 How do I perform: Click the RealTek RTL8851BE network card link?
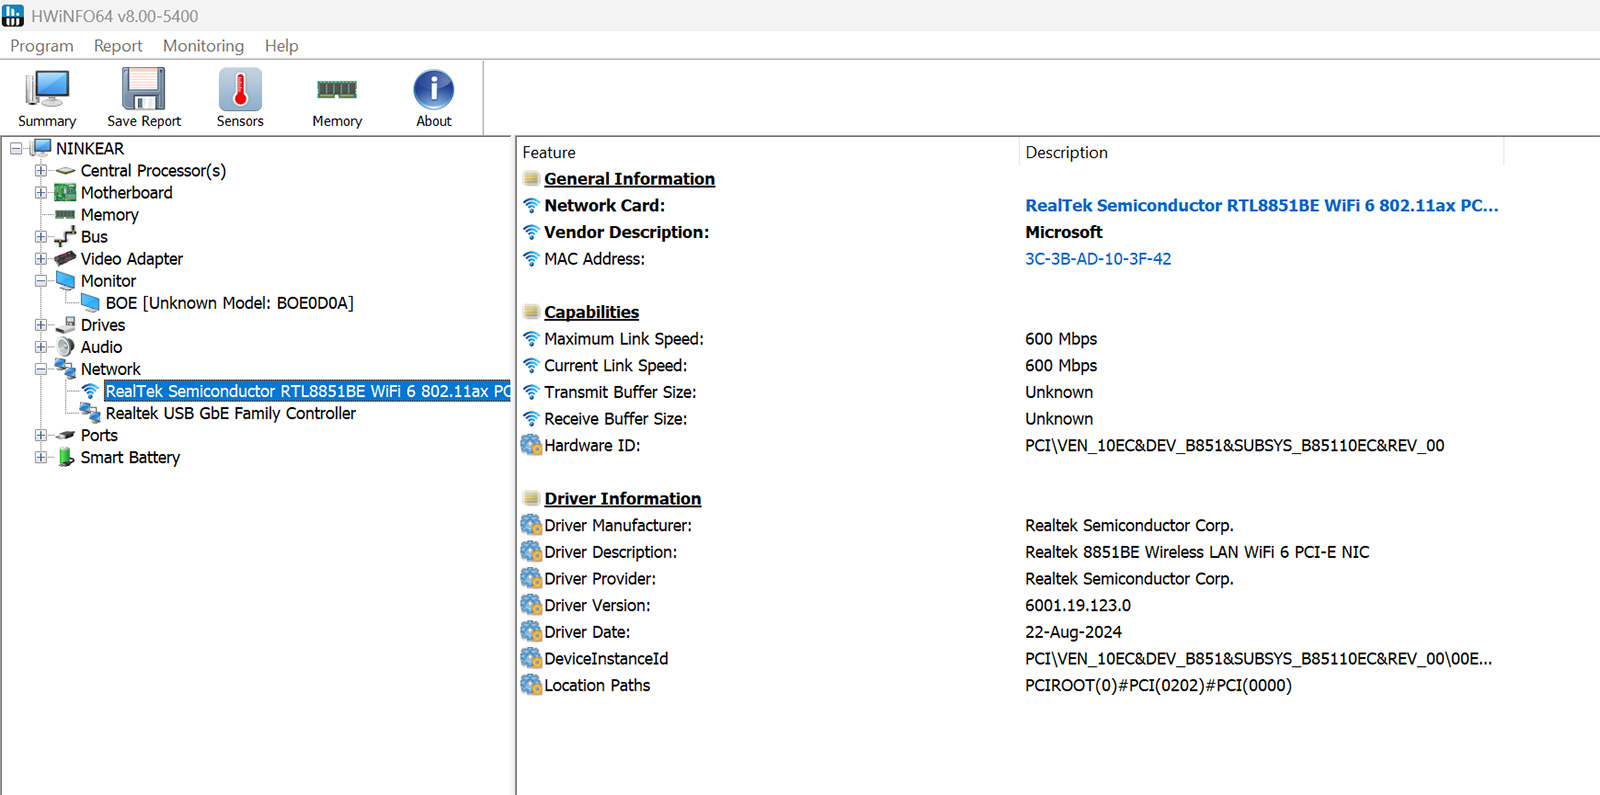[x=1260, y=206]
